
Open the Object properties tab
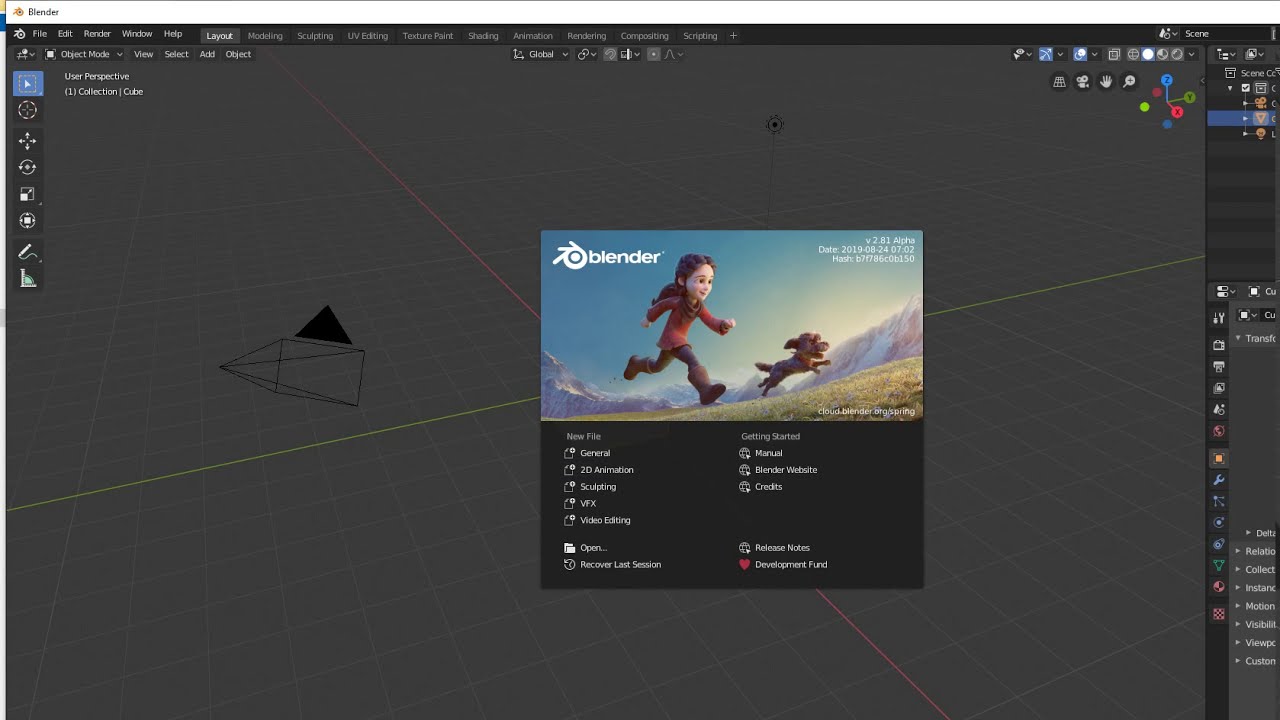[1219, 459]
